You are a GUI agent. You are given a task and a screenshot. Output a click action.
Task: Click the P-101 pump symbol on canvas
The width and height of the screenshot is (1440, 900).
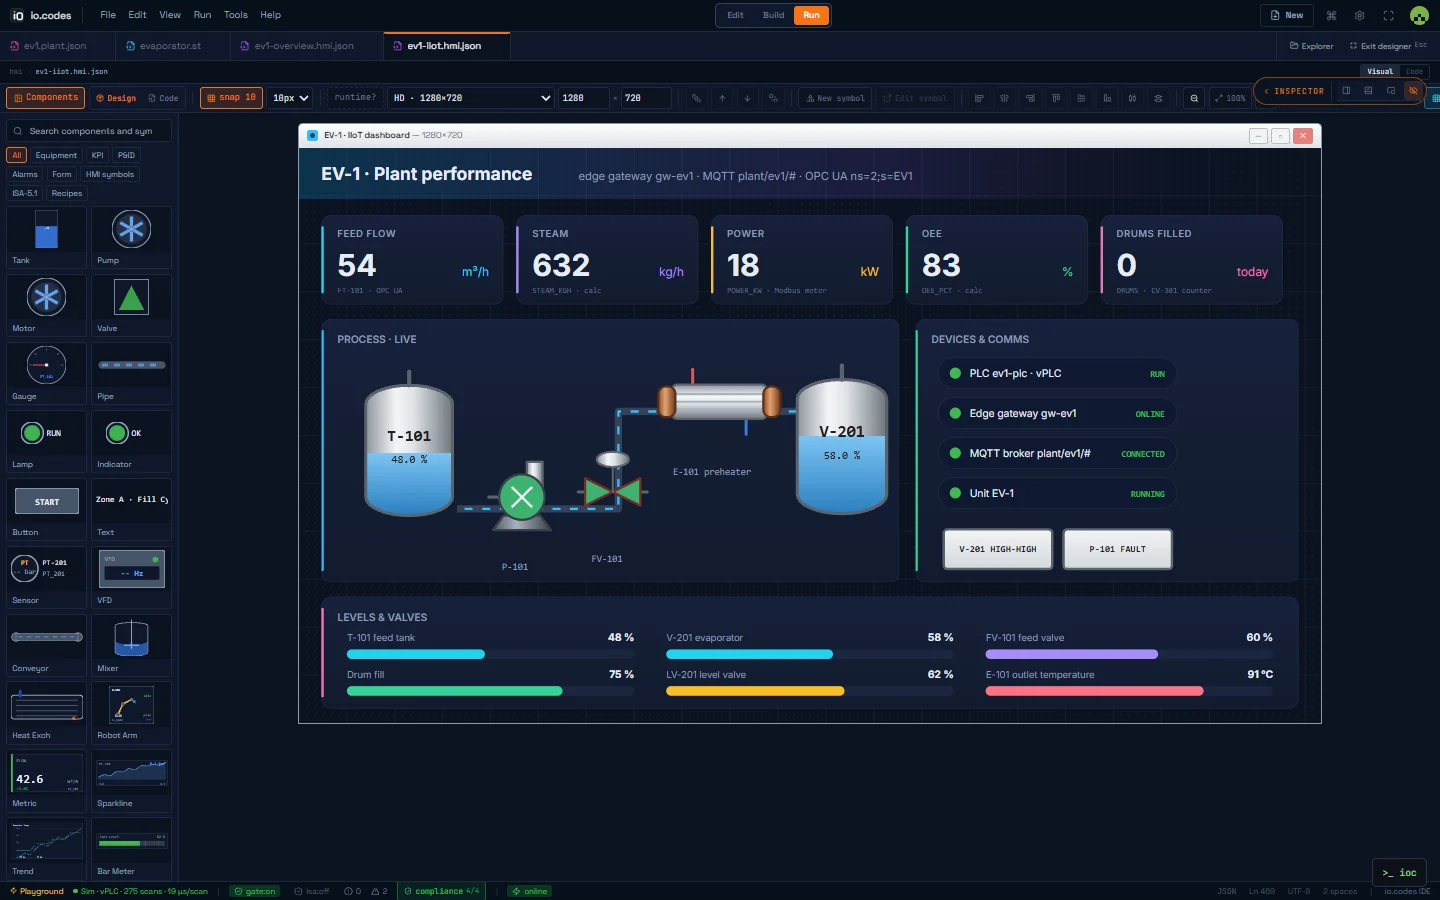(x=521, y=496)
